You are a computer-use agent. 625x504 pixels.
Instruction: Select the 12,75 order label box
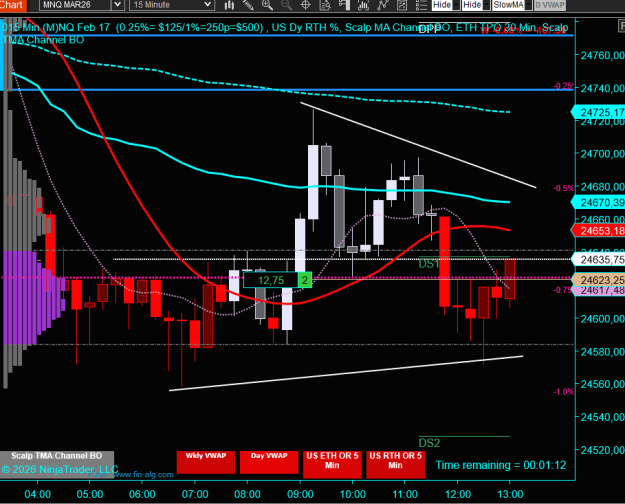click(x=271, y=280)
